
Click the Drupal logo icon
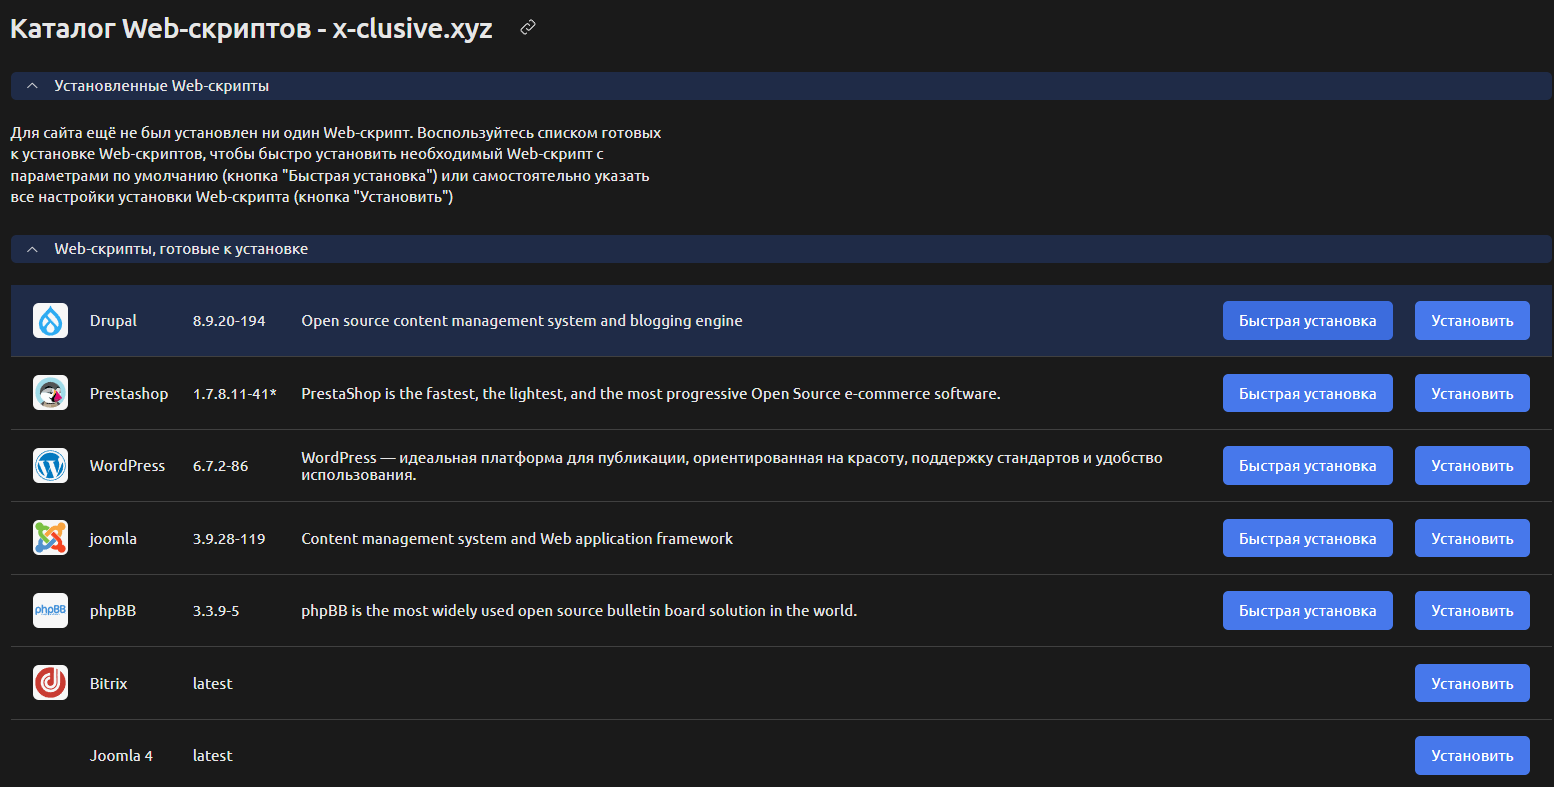click(x=50, y=321)
